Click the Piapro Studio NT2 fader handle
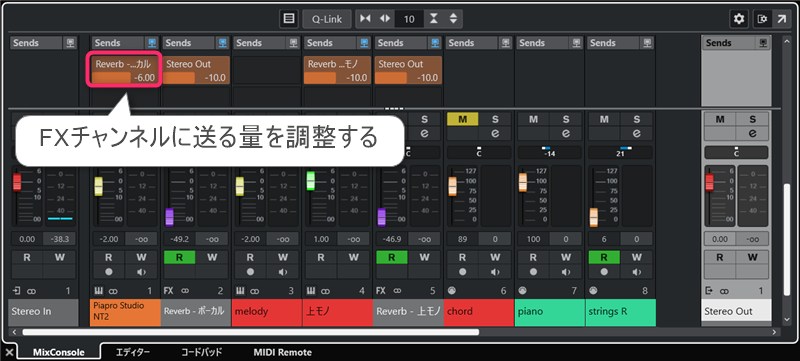Viewport: 800px width, 361px height. pyautogui.click(x=98, y=186)
